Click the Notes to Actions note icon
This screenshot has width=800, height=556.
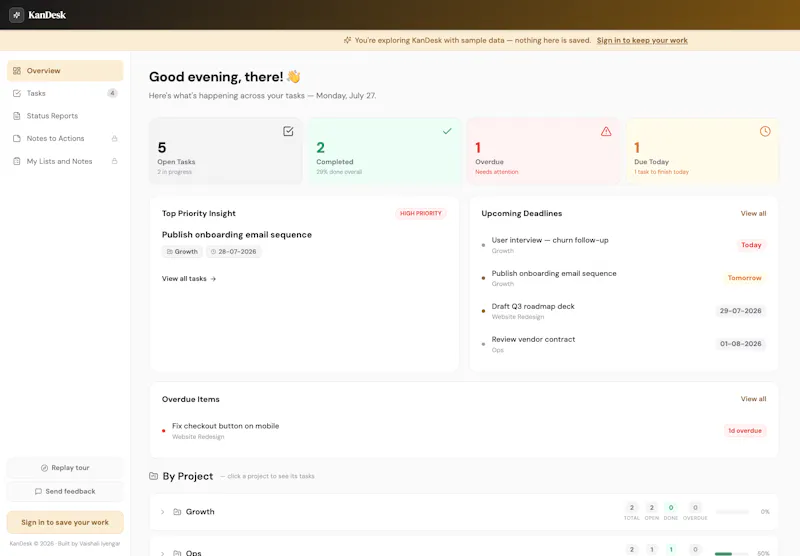pos(17,138)
